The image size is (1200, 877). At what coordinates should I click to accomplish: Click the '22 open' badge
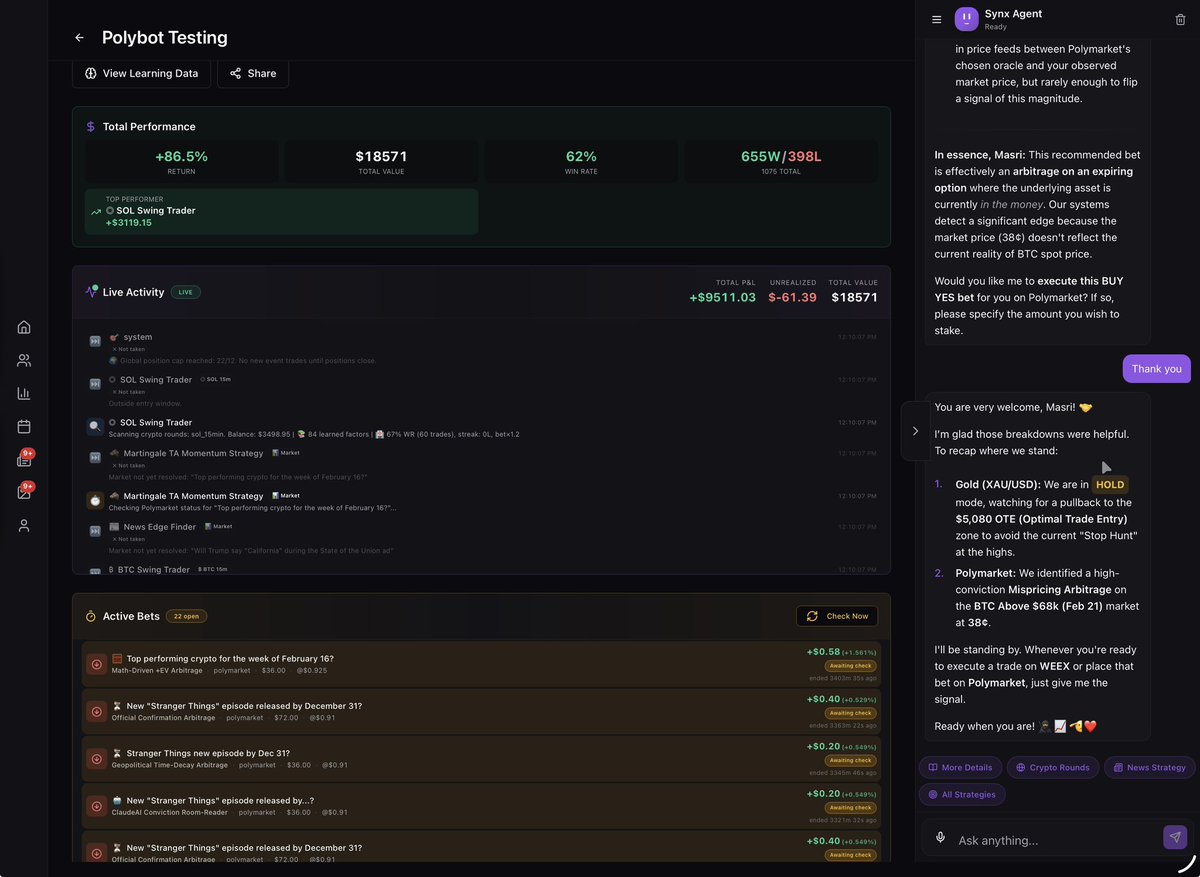pyautogui.click(x=186, y=616)
